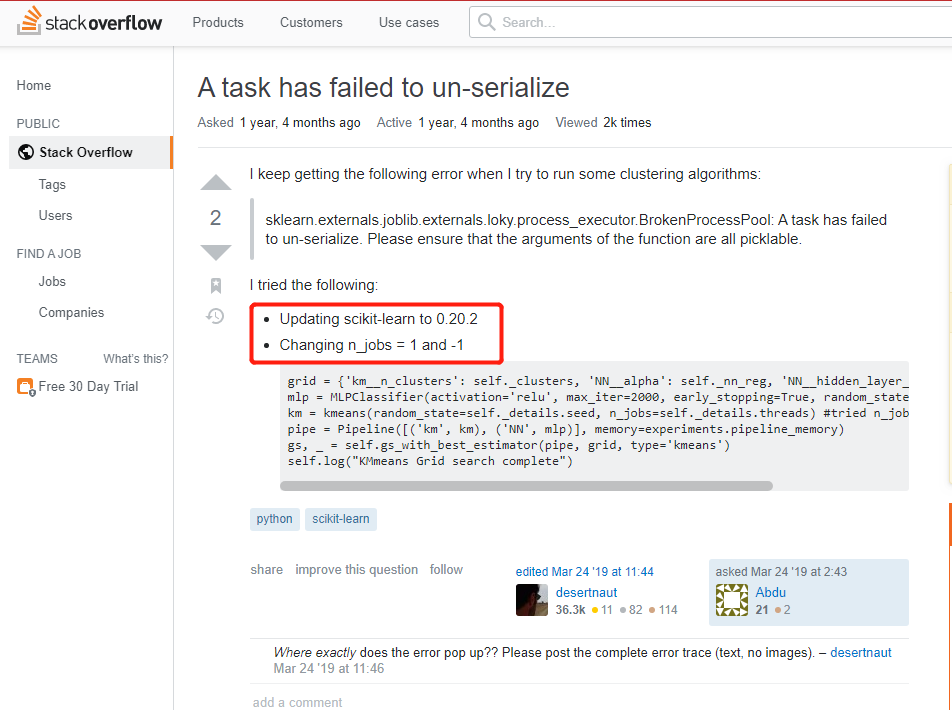Screen dimensions: 952x710
Task: Click the globe icon next to Stack Overflow
Action: (x=24, y=152)
